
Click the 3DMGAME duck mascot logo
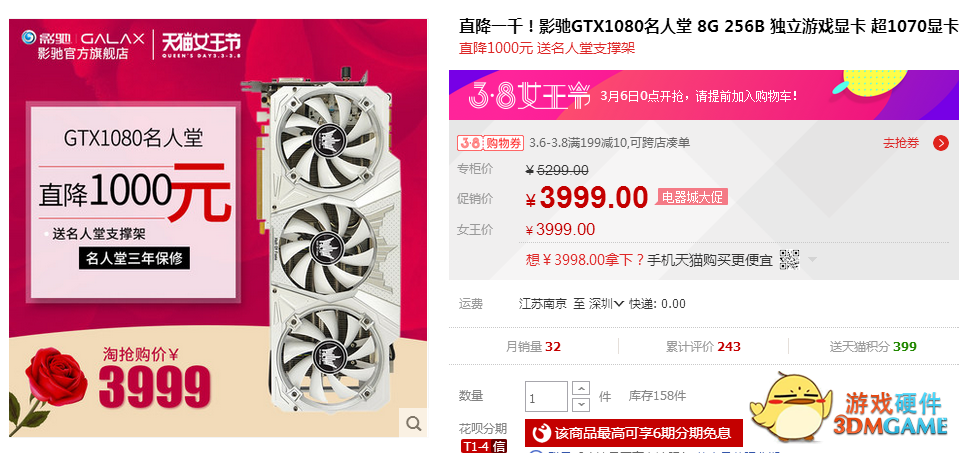pyautogui.click(x=791, y=407)
